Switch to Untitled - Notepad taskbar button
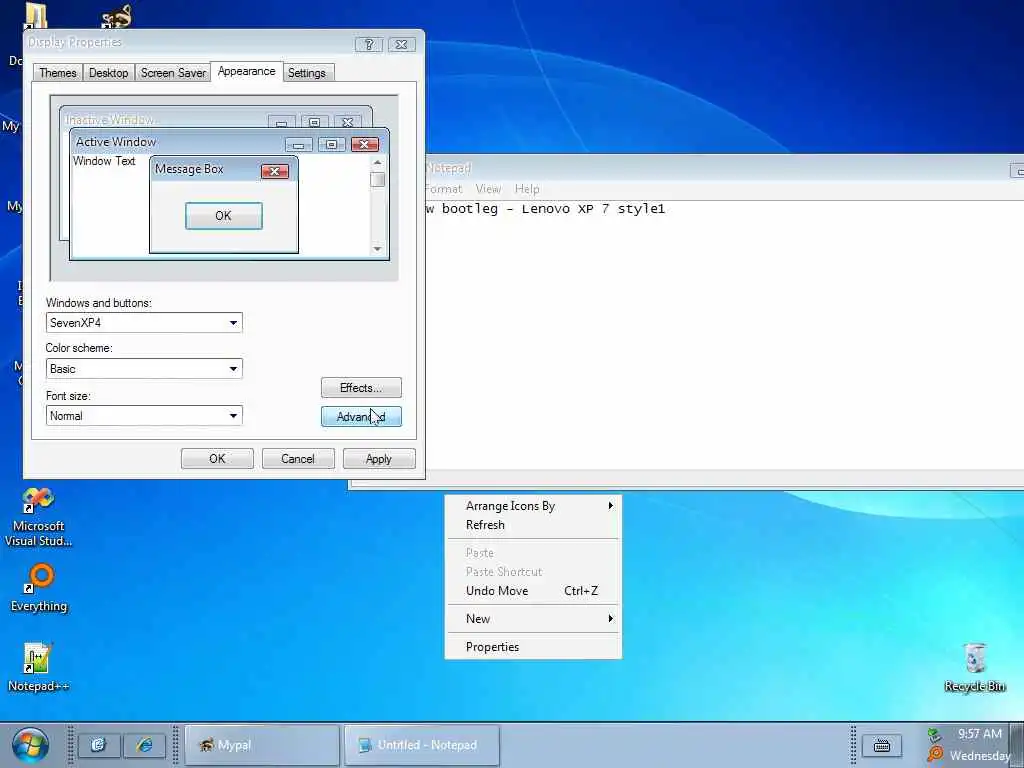Screen dimensions: 1024x768 coord(422,745)
